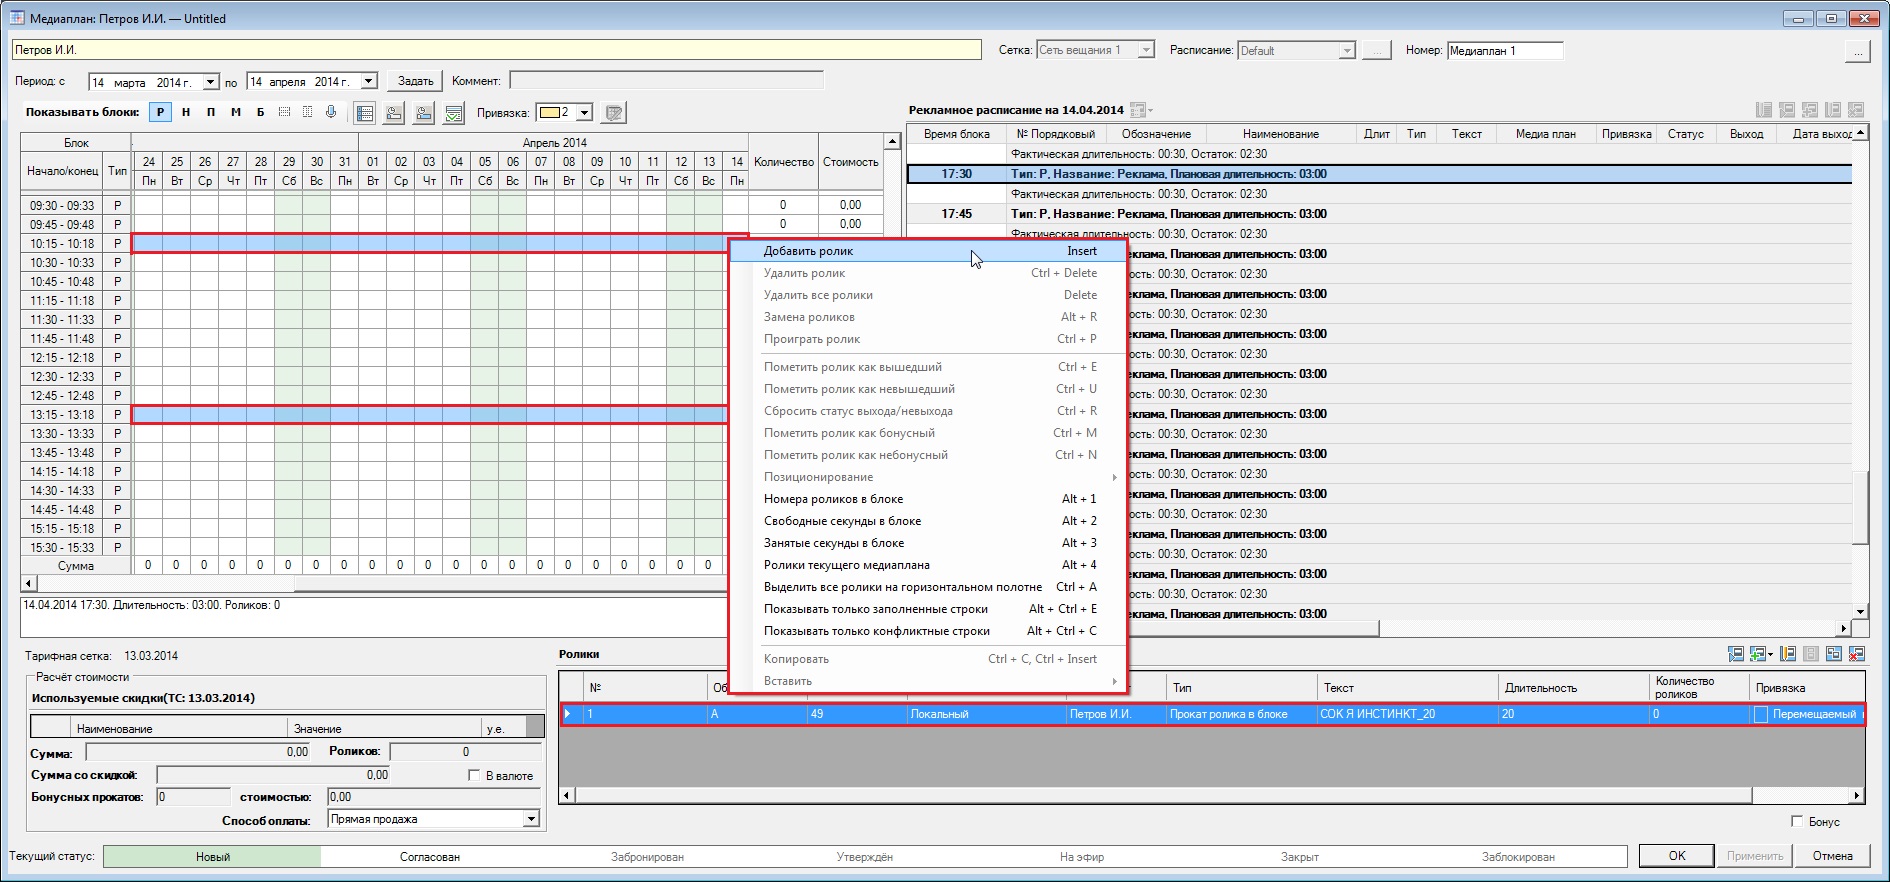
Task: Click horizontal dotted grid icon in toolbar
Action: 284,112
